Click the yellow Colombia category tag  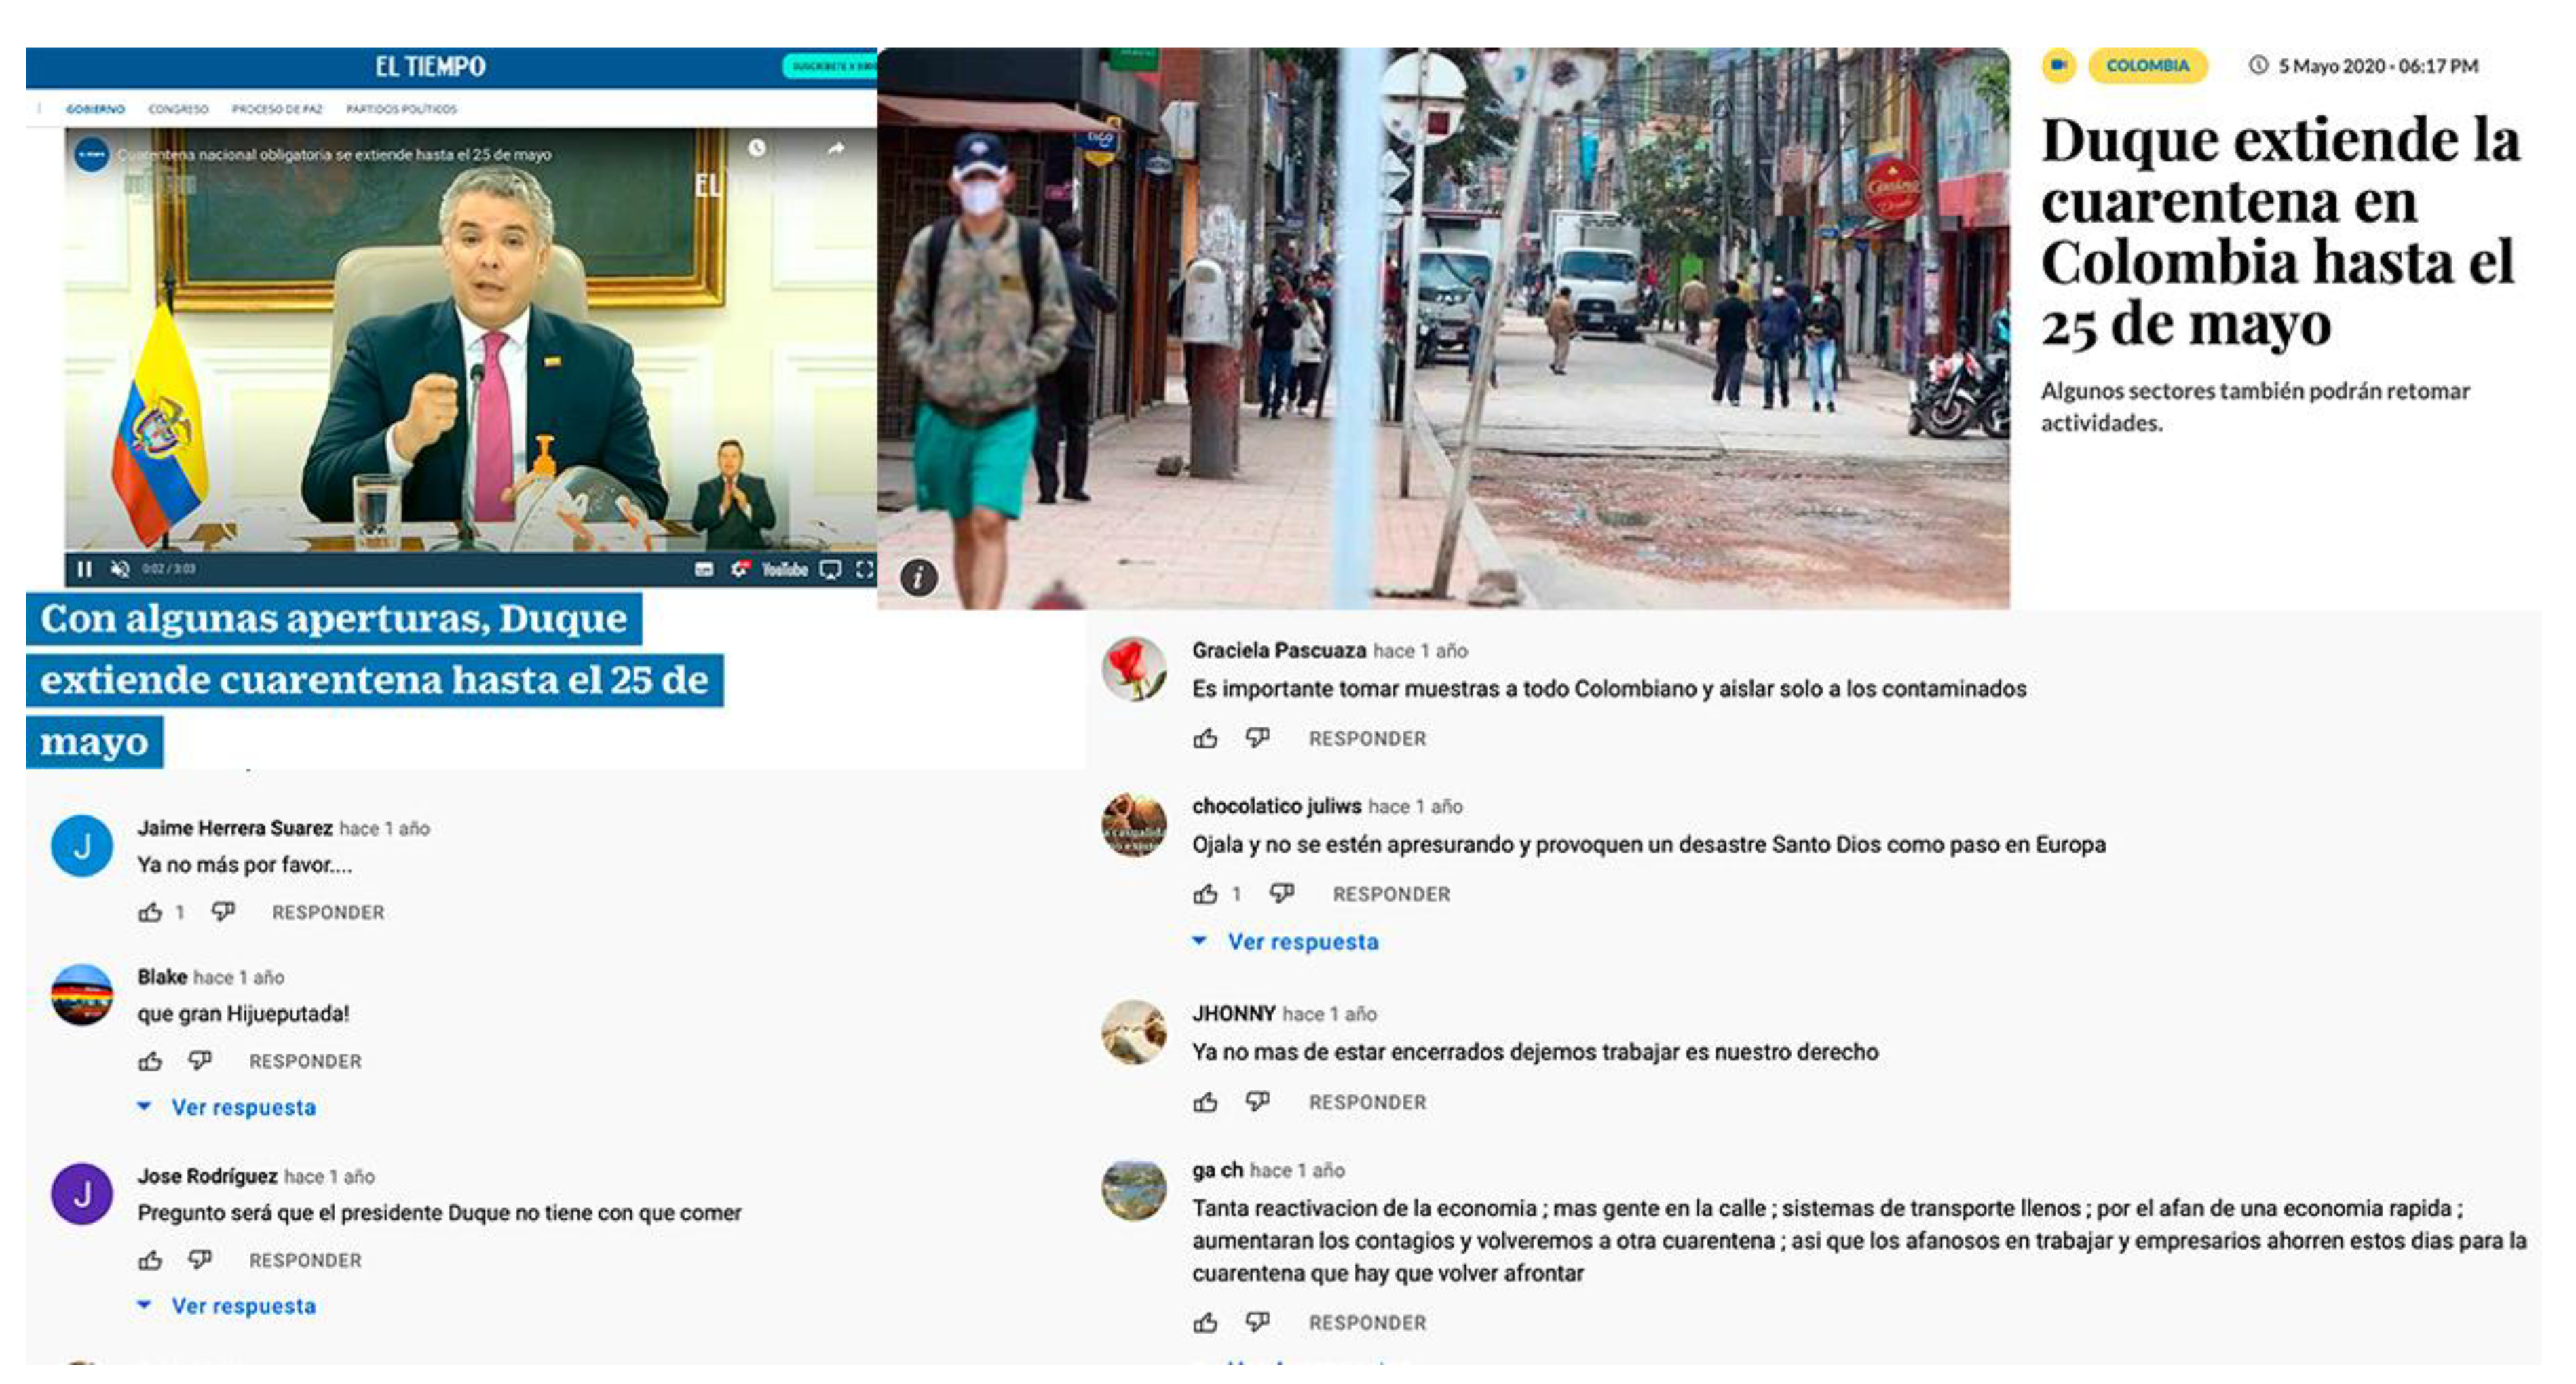[x=2147, y=66]
